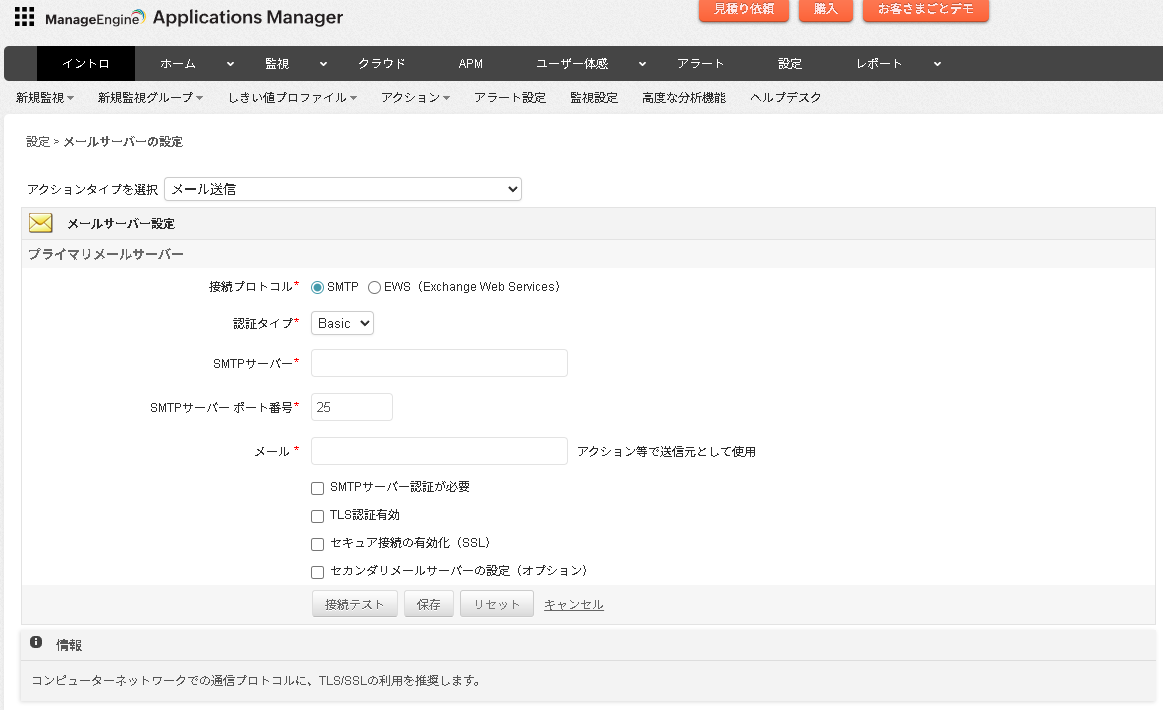Click the 保存 button
This screenshot has height=710, width=1163.
428,603
